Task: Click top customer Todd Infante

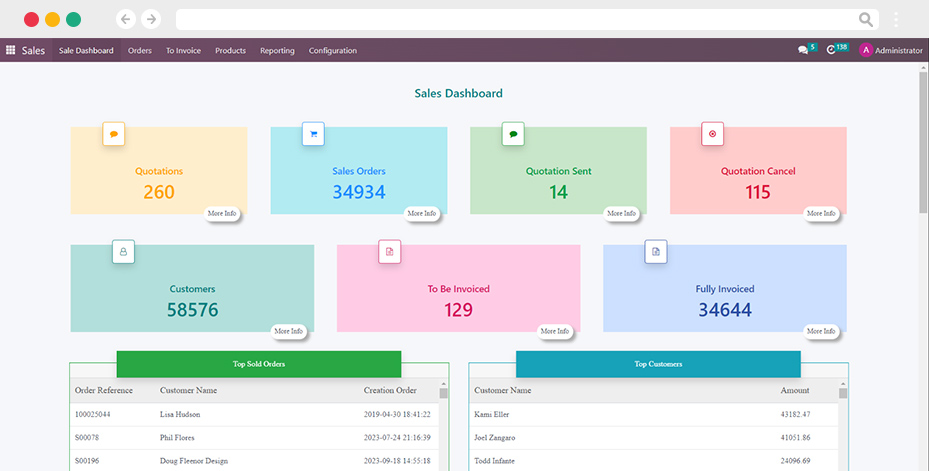Action: point(494,461)
